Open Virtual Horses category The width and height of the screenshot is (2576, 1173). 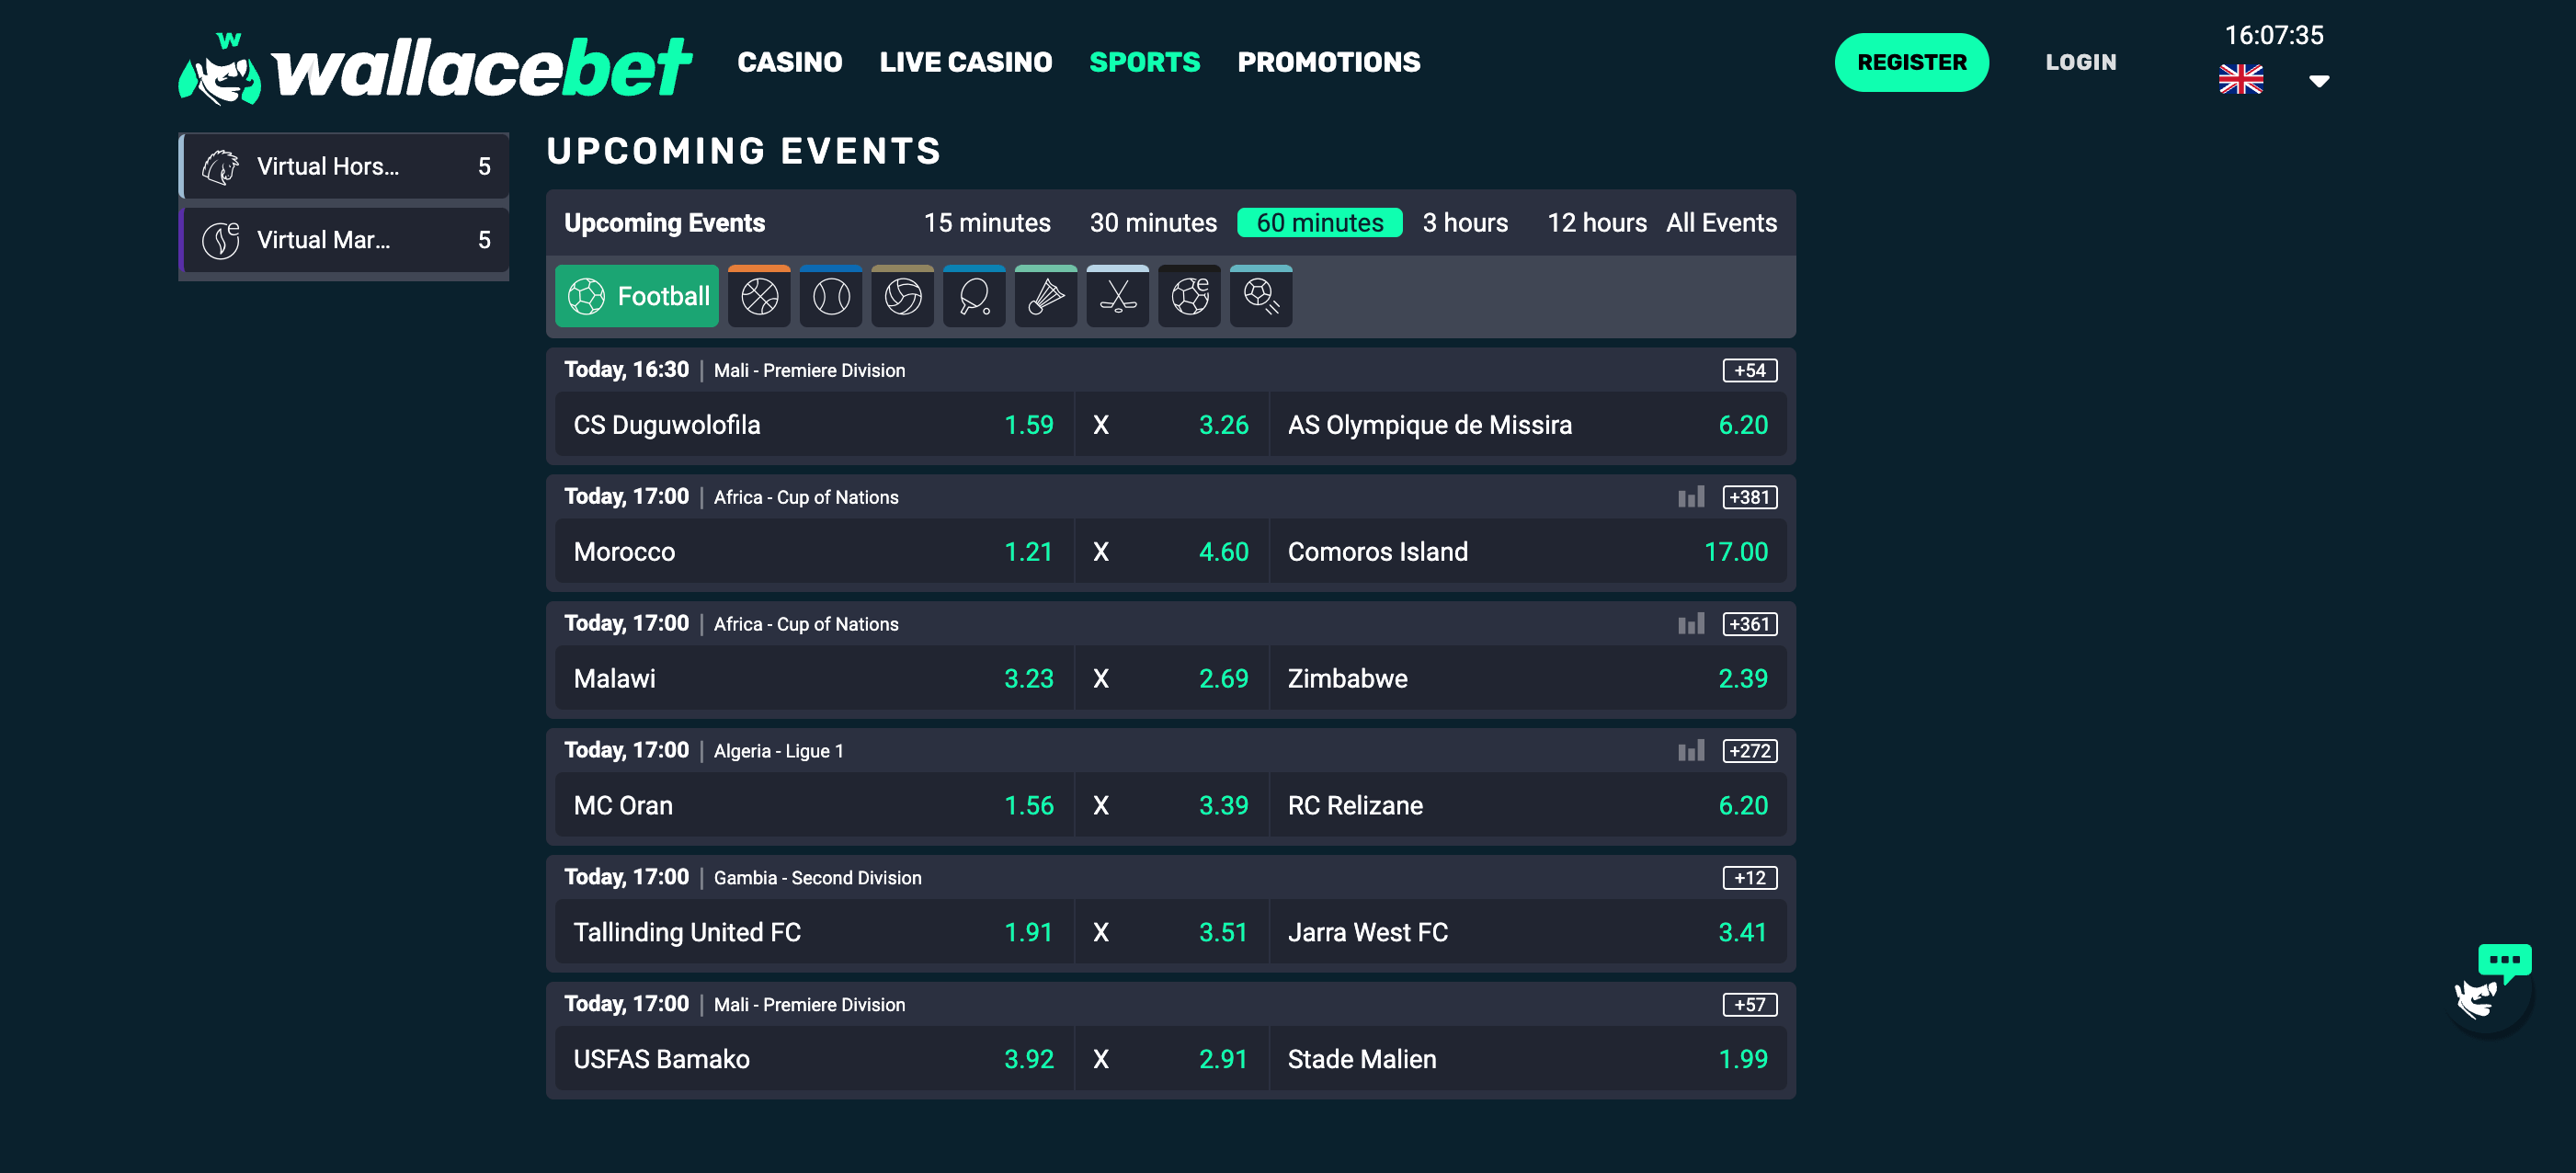(x=344, y=166)
